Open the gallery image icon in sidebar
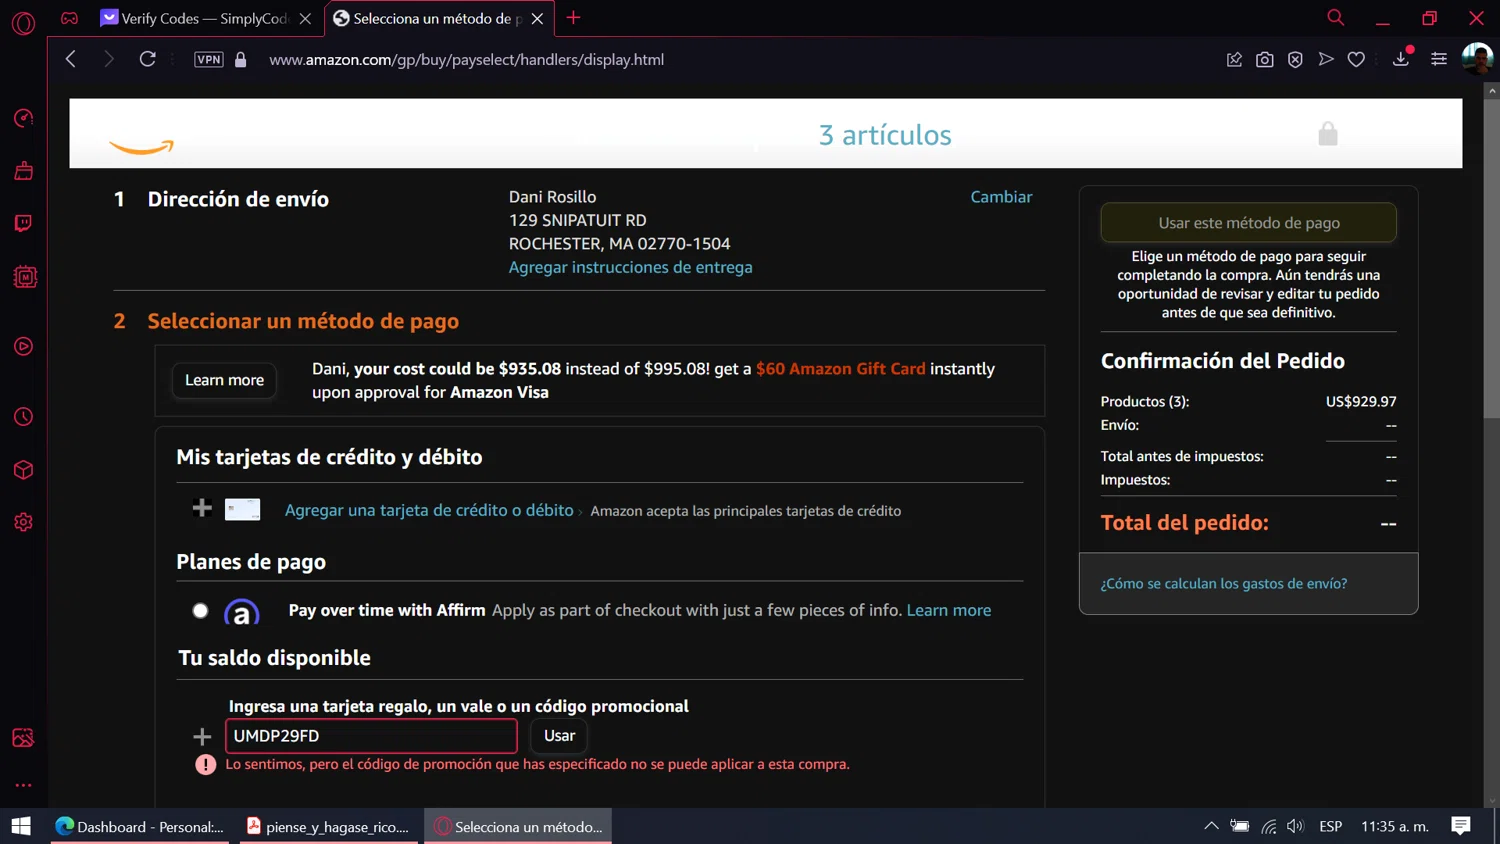The image size is (1500, 844). pyautogui.click(x=23, y=738)
